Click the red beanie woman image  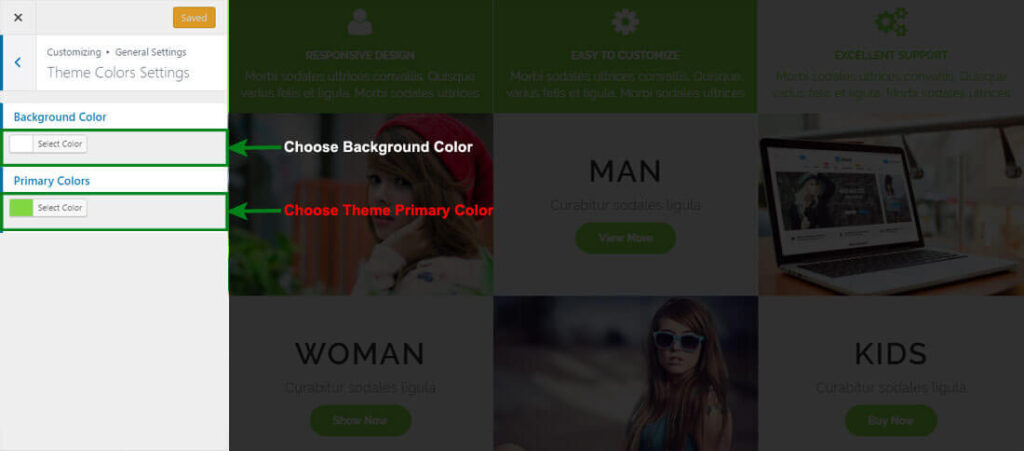361,204
